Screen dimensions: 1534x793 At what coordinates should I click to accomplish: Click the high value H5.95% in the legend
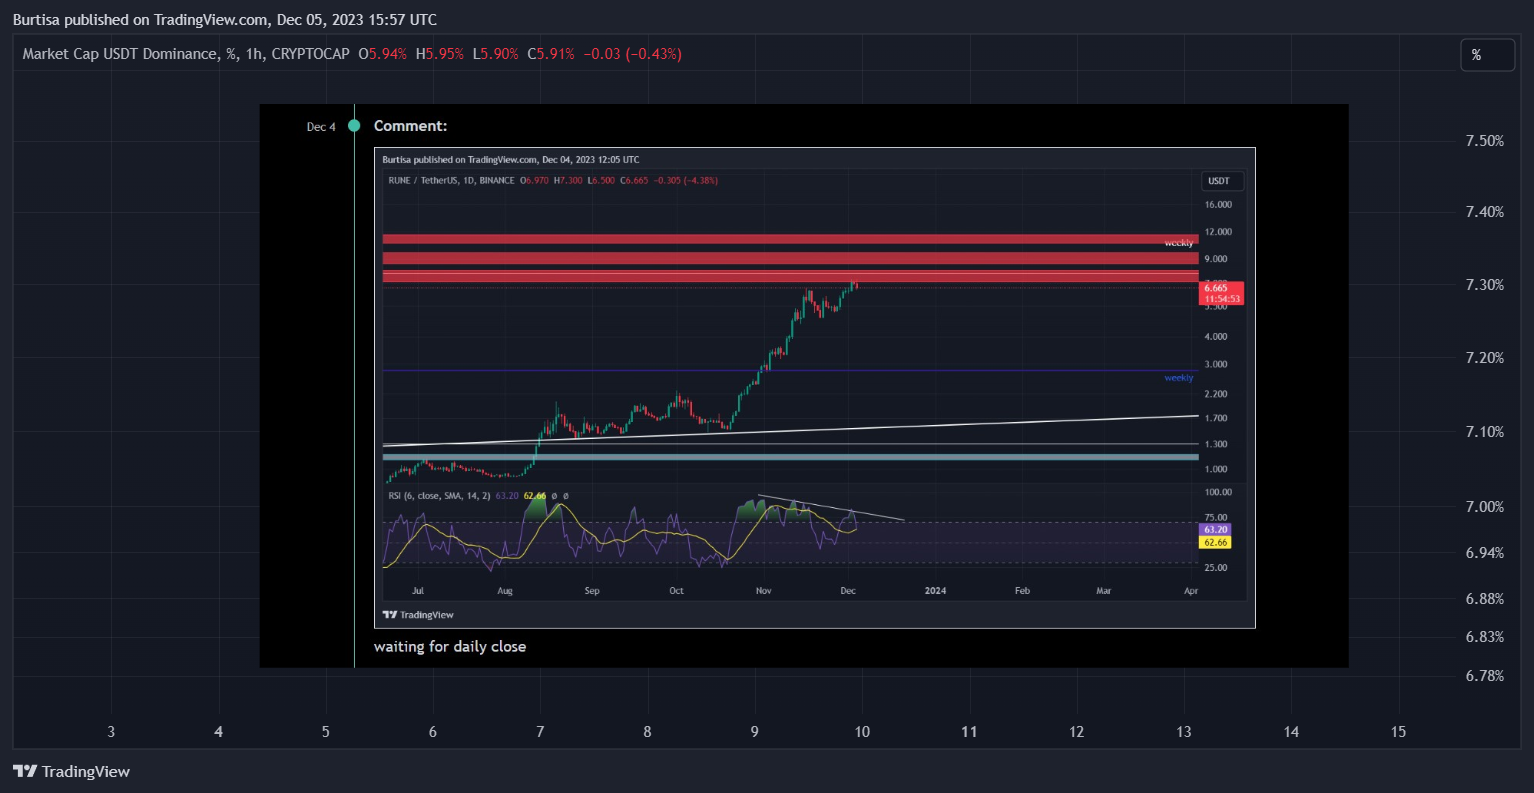(440, 54)
